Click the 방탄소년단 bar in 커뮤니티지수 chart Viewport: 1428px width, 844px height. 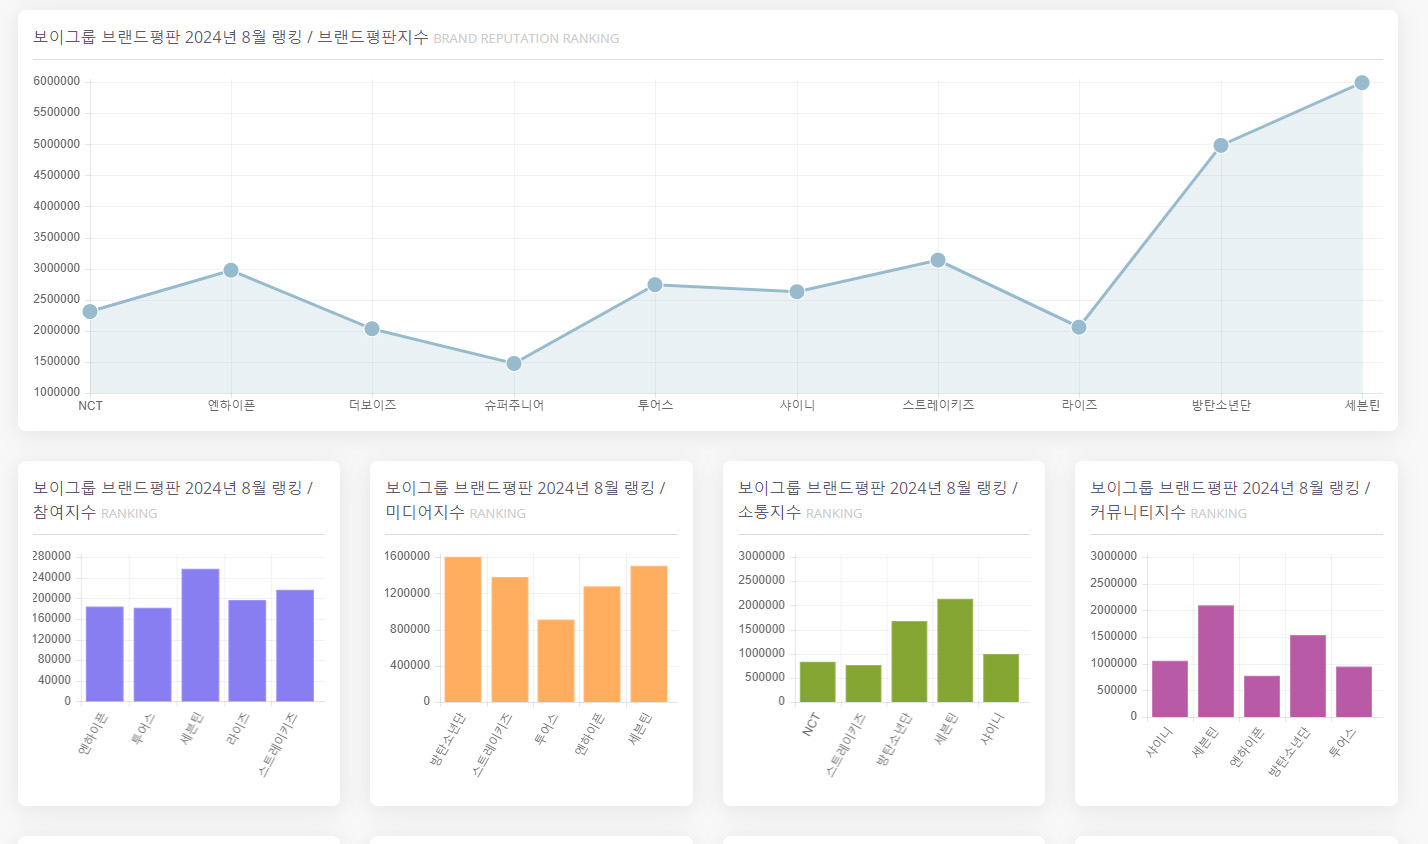click(1308, 676)
